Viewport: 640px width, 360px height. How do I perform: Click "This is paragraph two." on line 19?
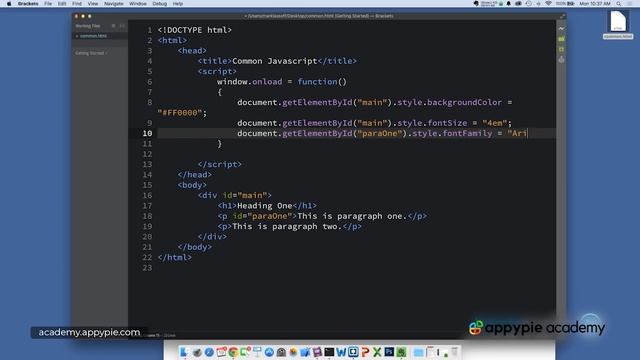click(x=287, y=227)
